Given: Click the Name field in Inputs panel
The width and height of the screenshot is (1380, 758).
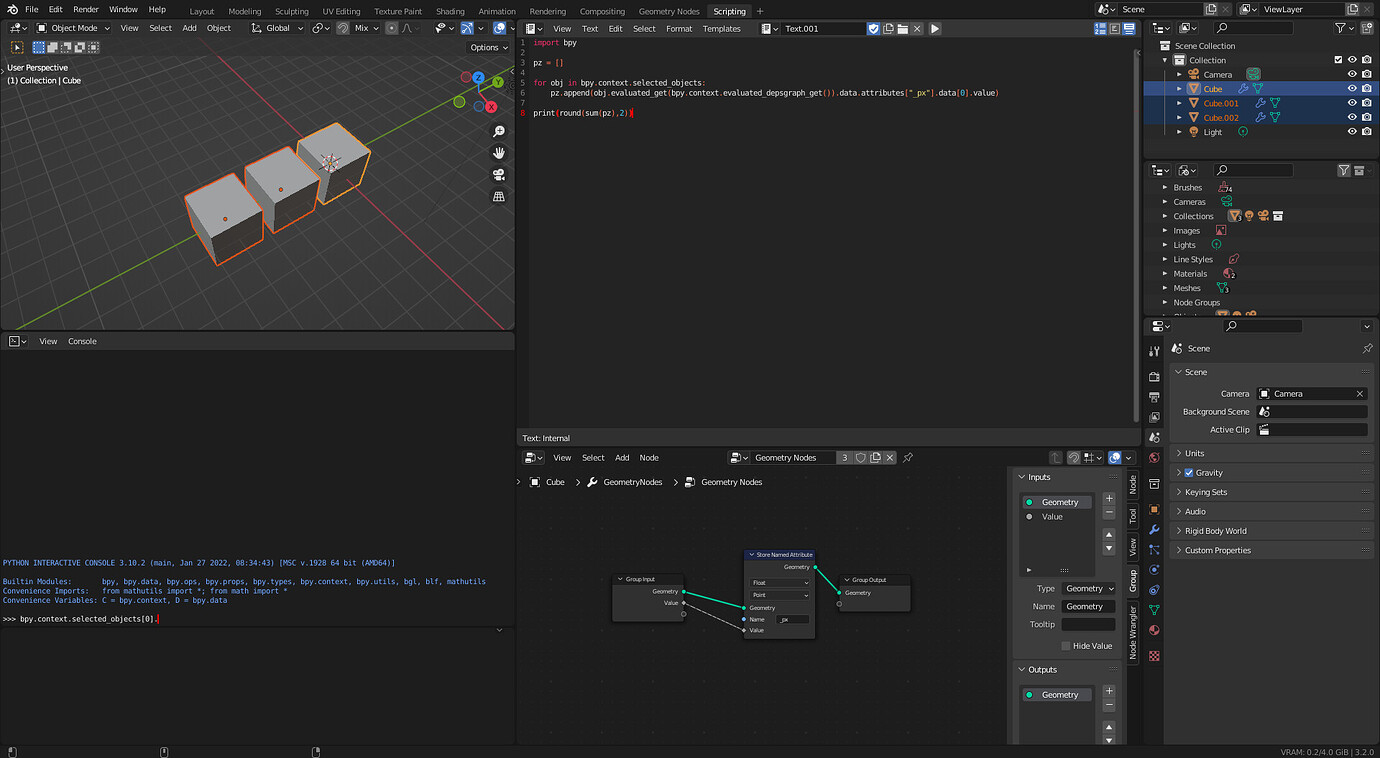Looking at the screenshot, I should pyautogui.click(x=1088, y=607).
